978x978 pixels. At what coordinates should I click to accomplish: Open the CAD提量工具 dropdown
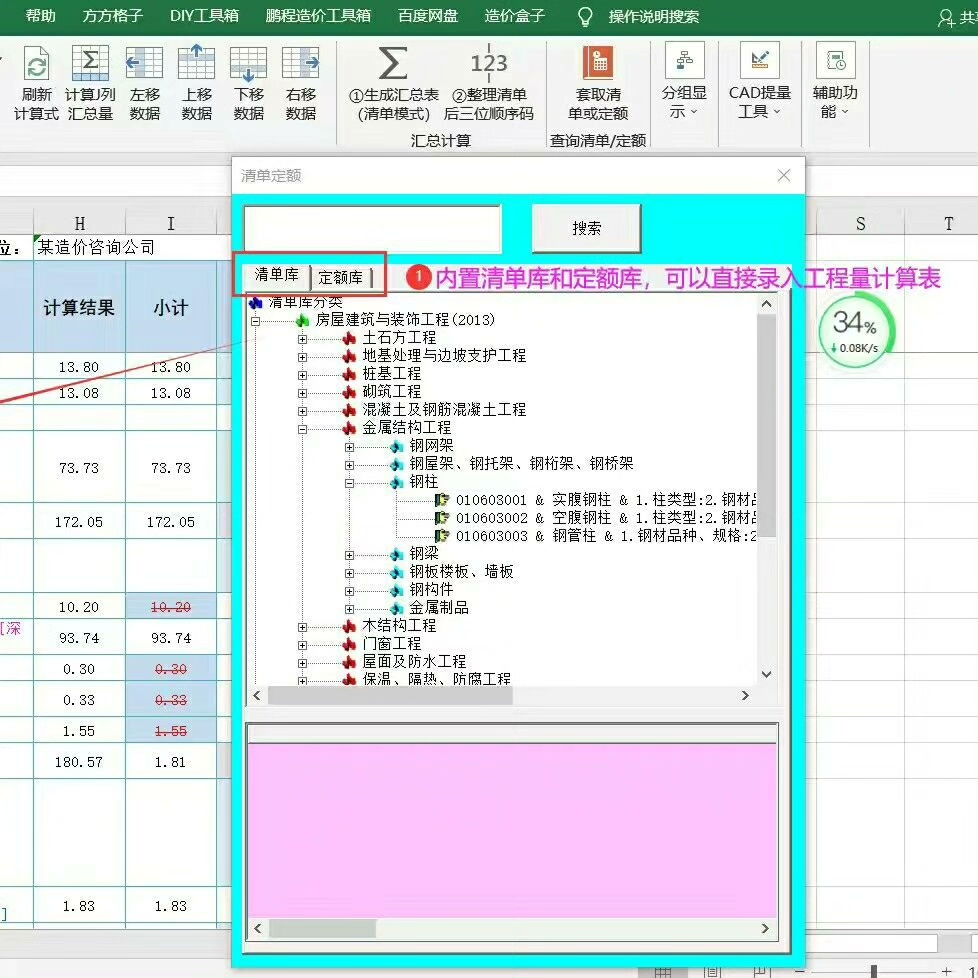coord(759,82)
